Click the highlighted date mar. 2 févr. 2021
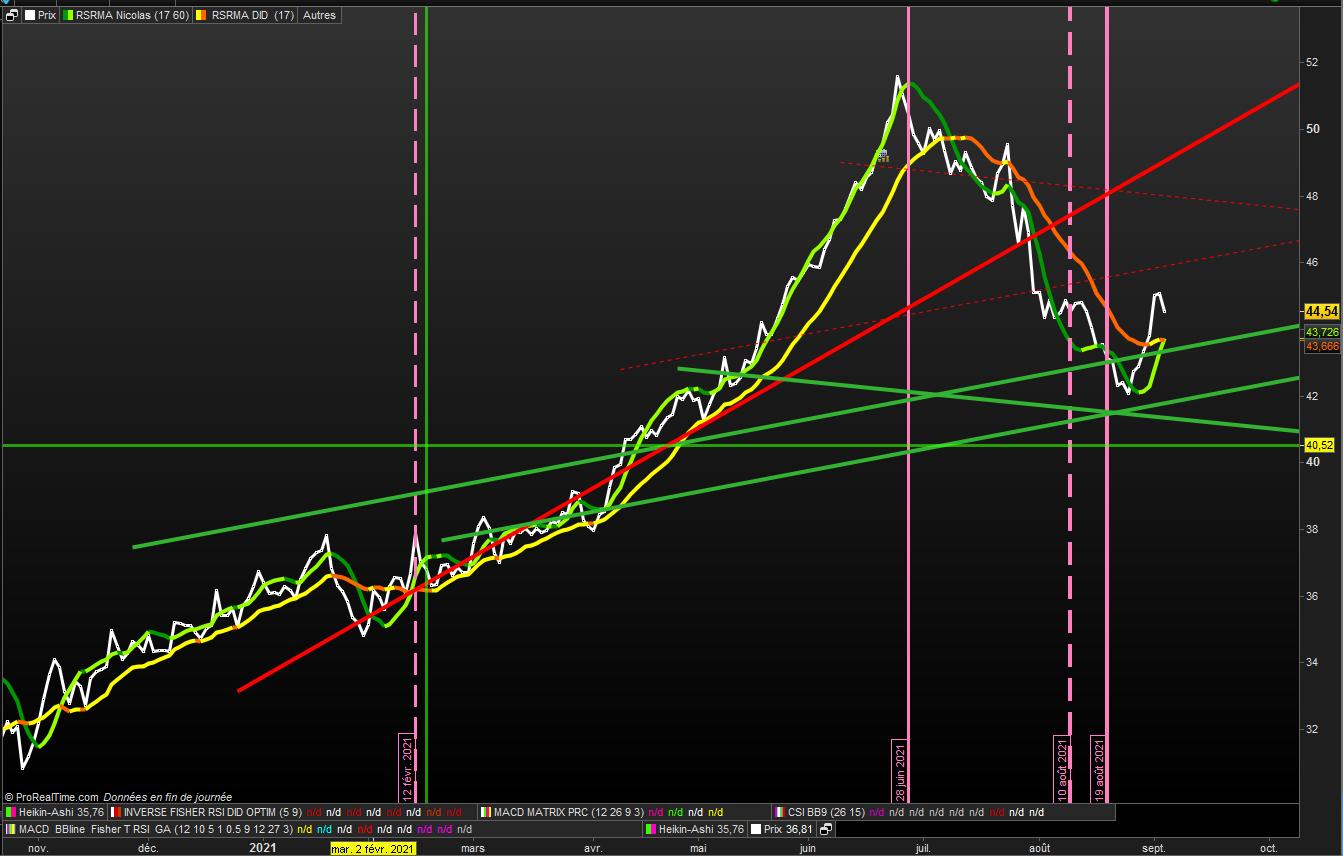The width and height of the screenshot is (1343, 856). [x=373, y=848]
